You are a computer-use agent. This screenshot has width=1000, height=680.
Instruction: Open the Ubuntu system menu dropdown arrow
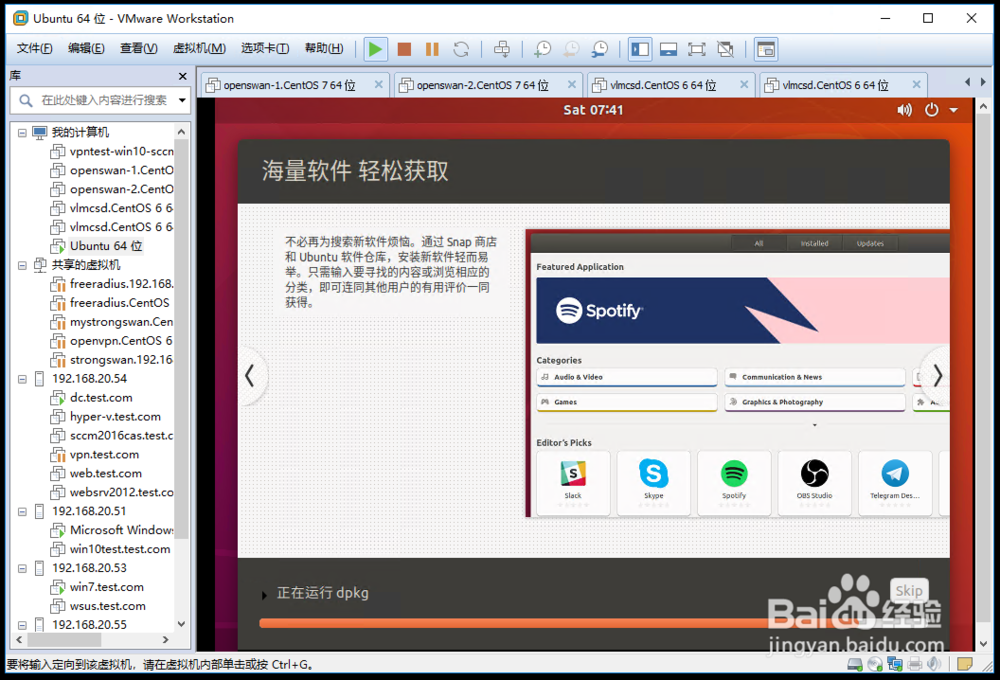click(x=953, y=110)
